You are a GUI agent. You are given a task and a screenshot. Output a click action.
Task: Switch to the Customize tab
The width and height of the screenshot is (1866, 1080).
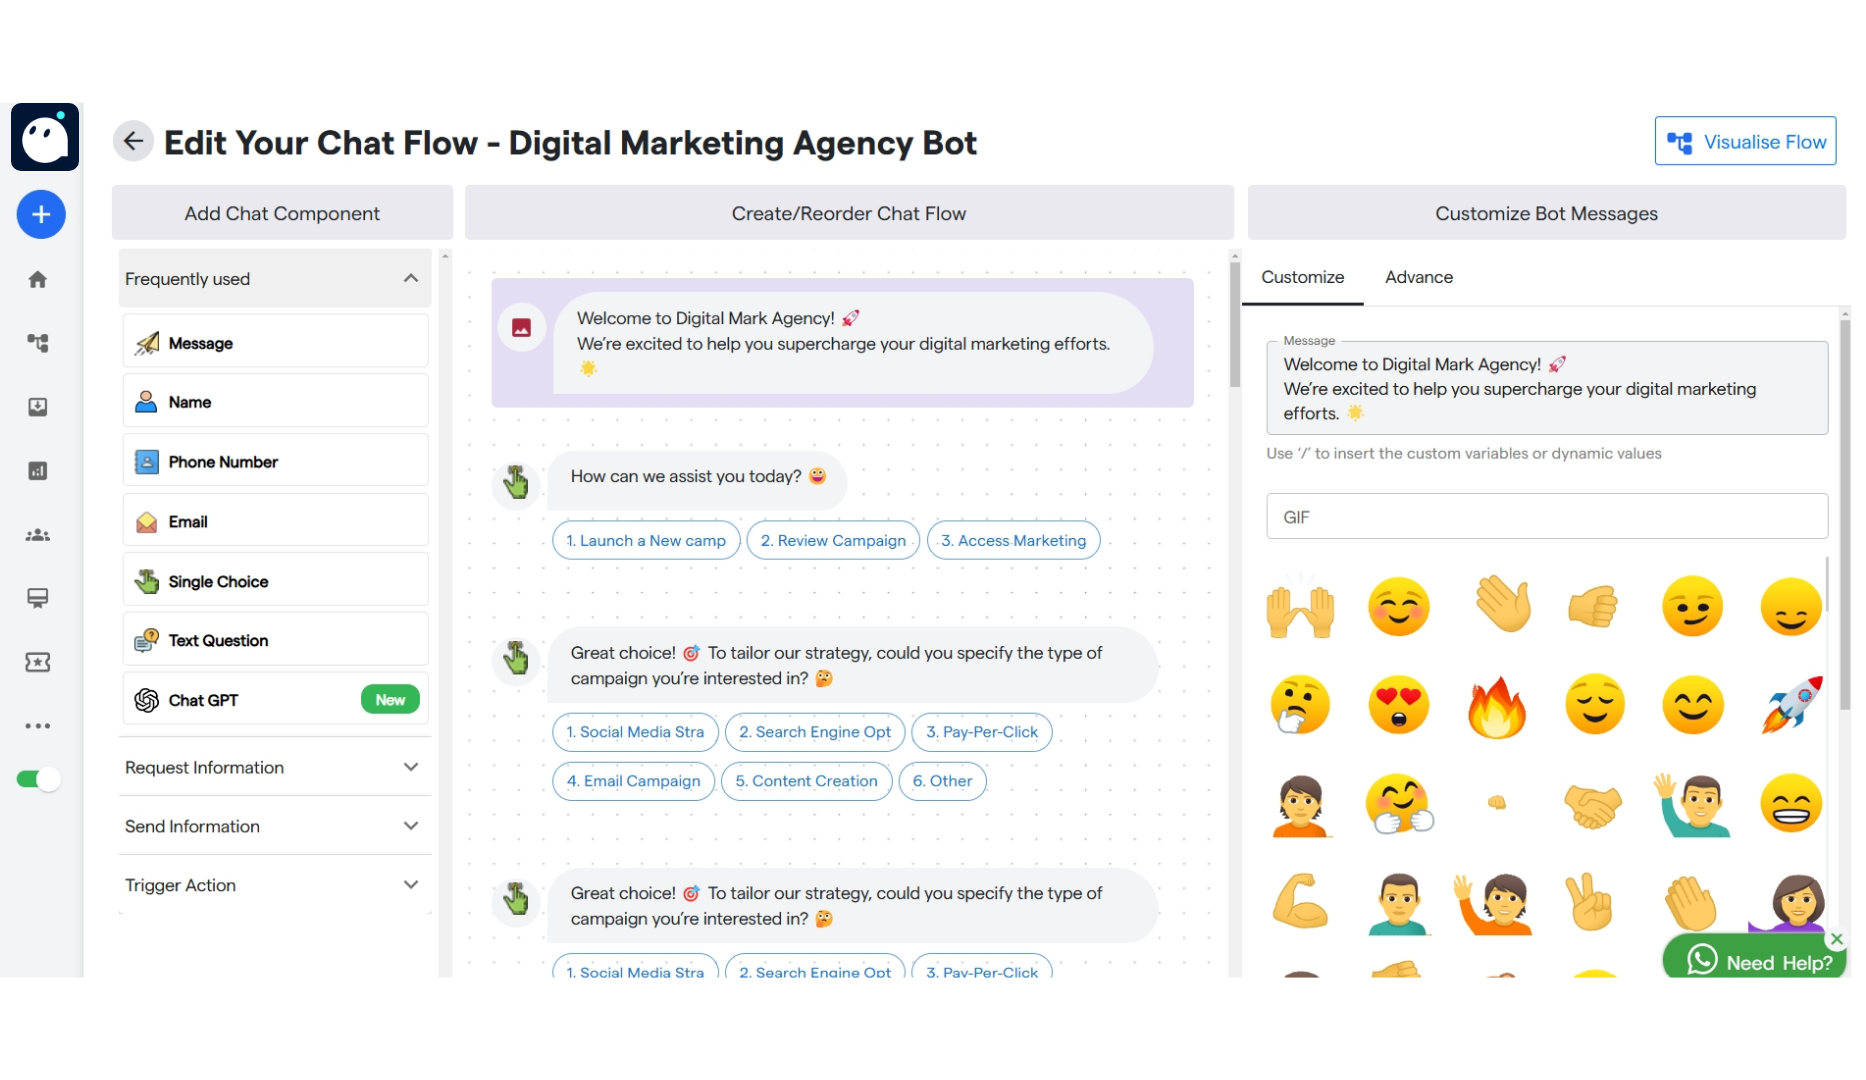(1302, 278)
